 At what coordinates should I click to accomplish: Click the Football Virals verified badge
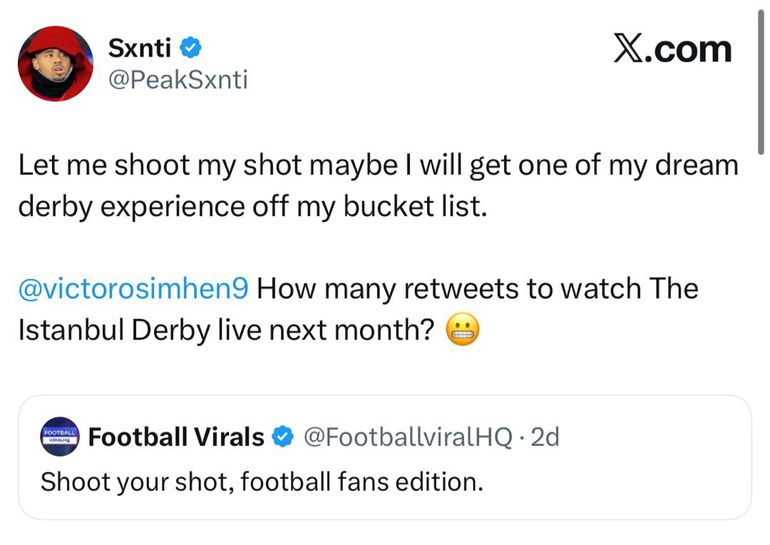283,437
